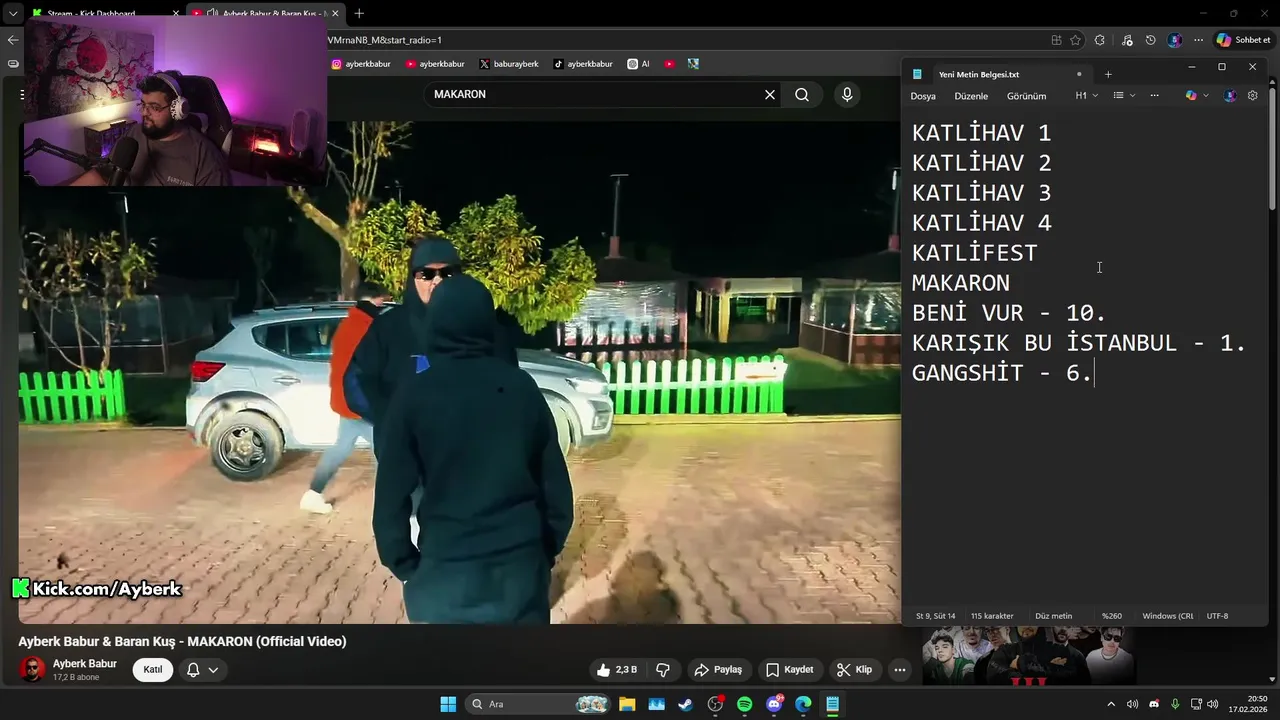Save the video with Kaydet
1280x720 pixels.
[789, 670]
